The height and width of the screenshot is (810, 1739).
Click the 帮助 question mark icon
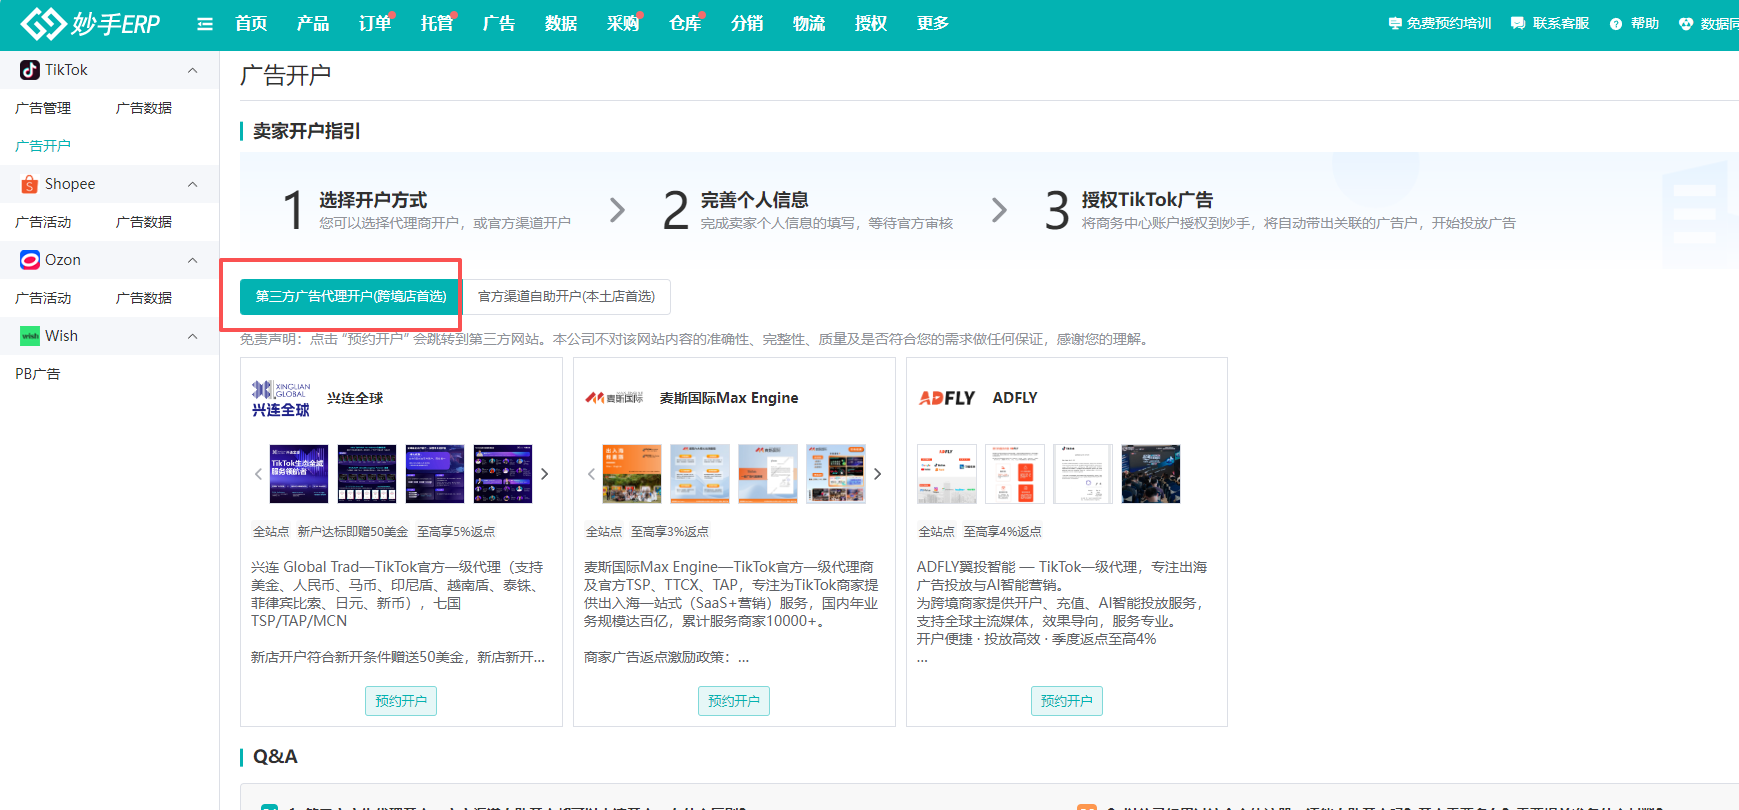point(1616,24)
